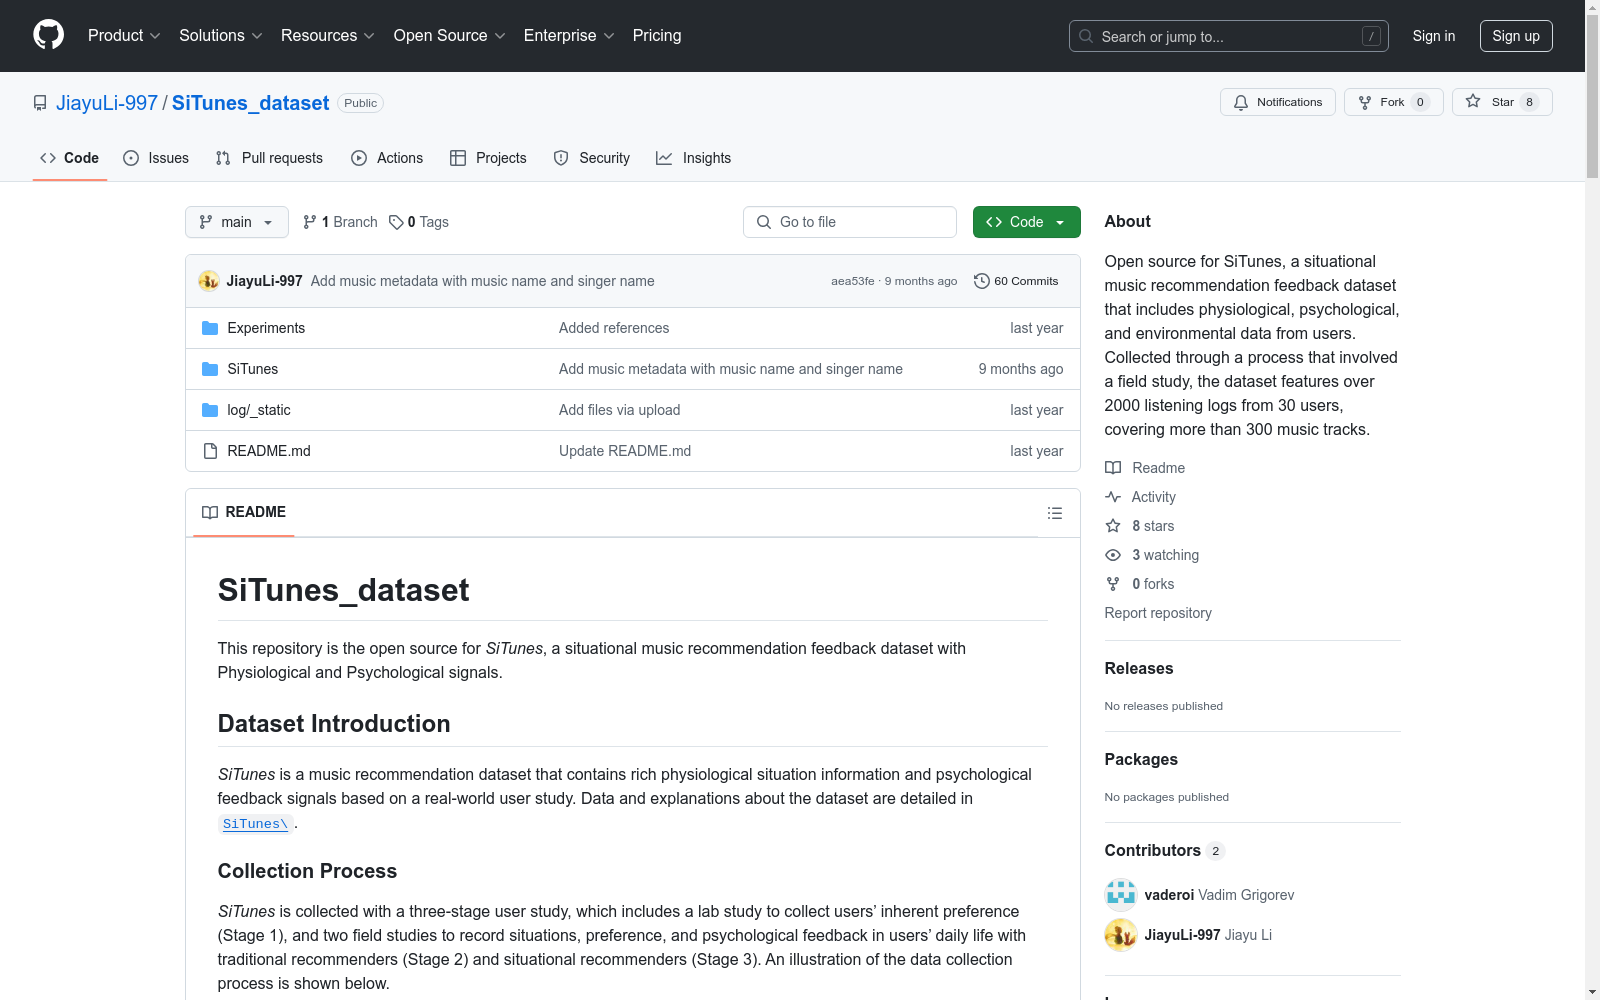The width and height of the screenshot is (1600, 1000).
Task: Open contributor JiayuLi-997 Jiayu Li profile
Action: [1208, 935]
